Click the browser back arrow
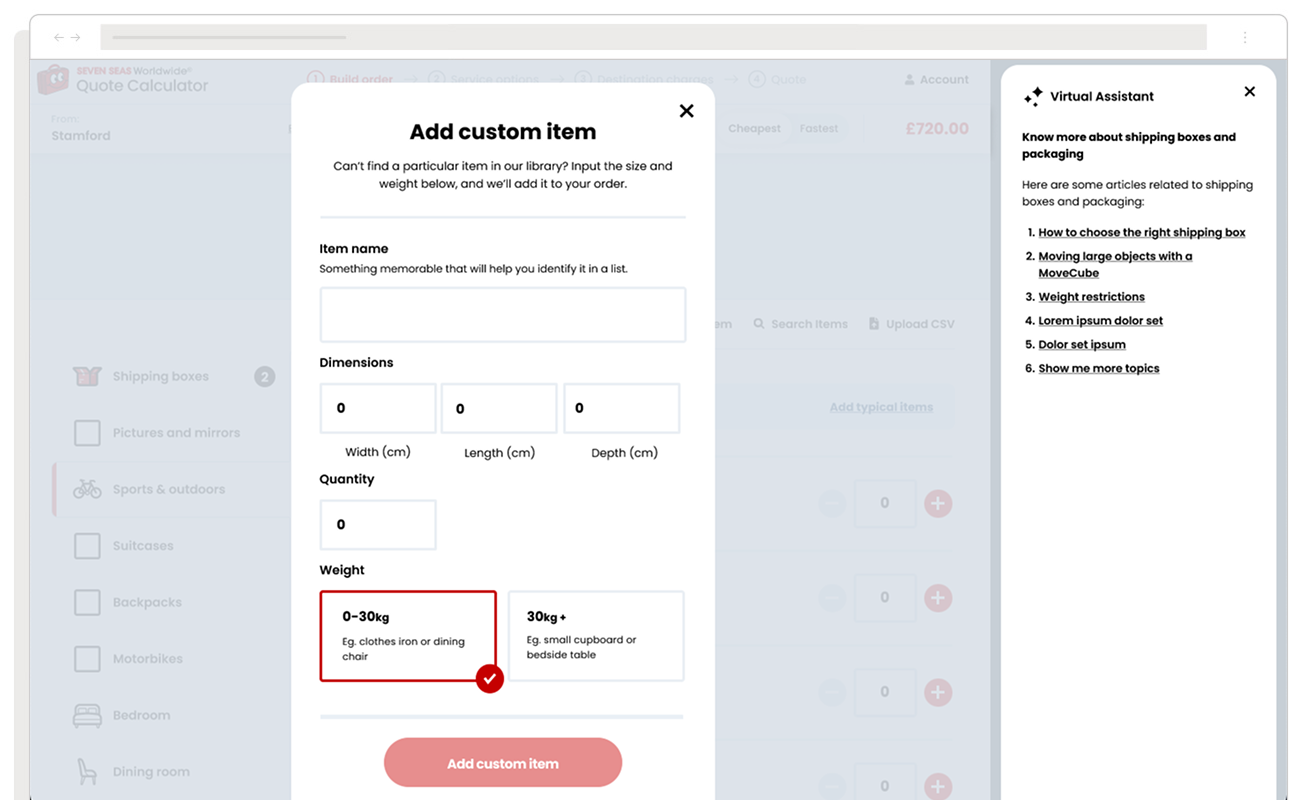The width and height of the screenshot is (1300, 800). click(x=58, y=37)
